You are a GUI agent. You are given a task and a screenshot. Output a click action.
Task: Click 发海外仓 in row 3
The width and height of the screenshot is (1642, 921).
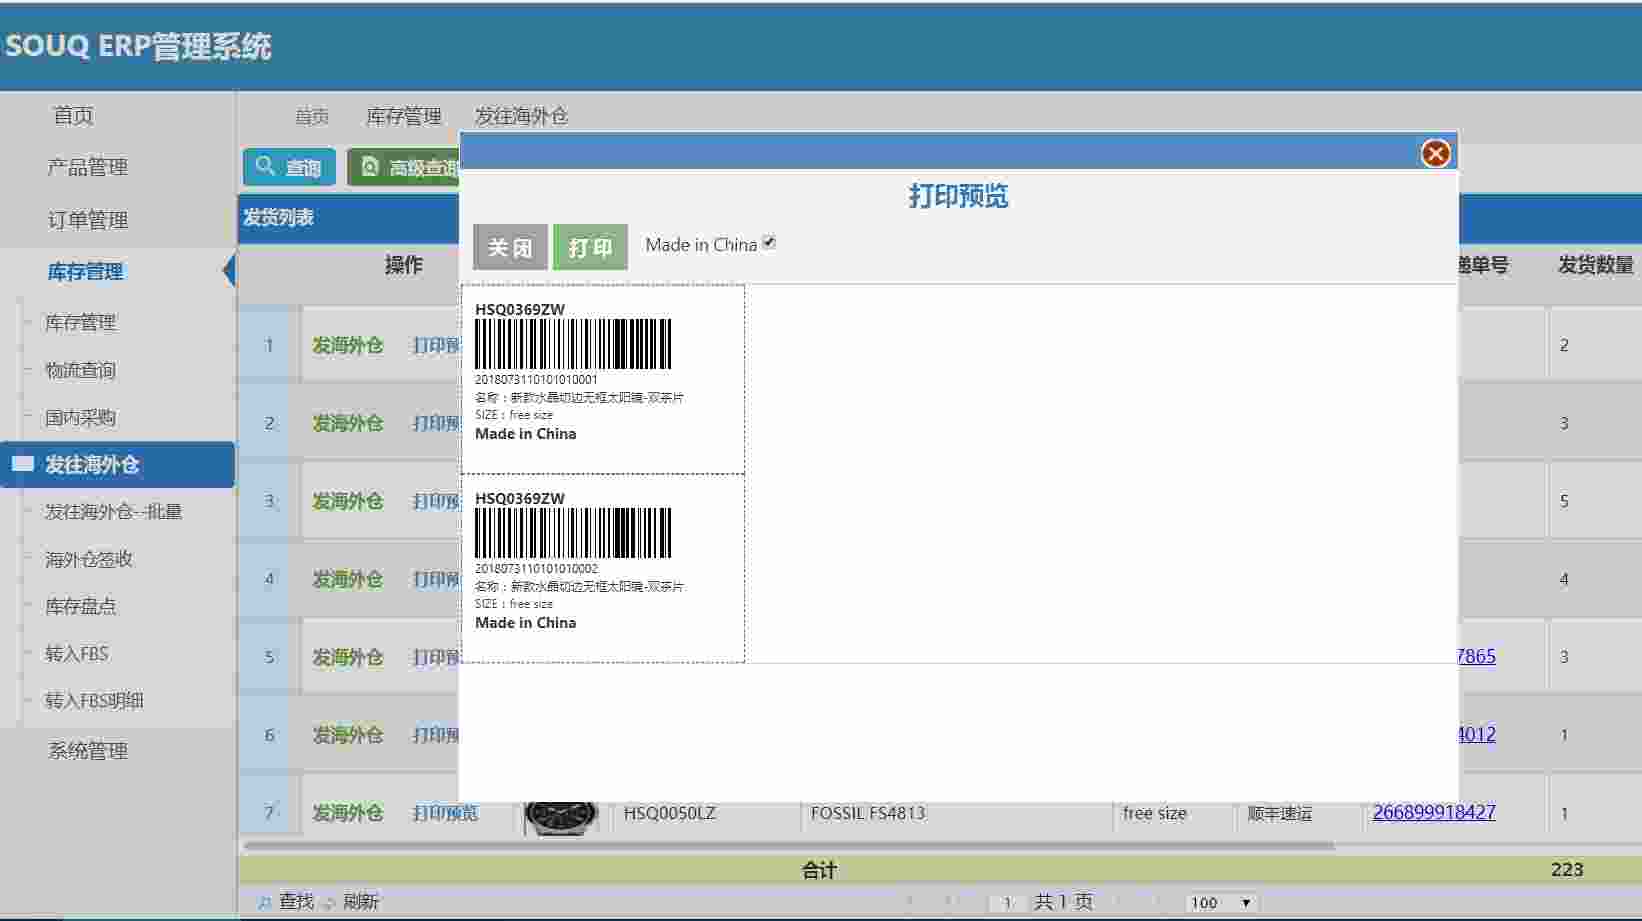(348, 501)
